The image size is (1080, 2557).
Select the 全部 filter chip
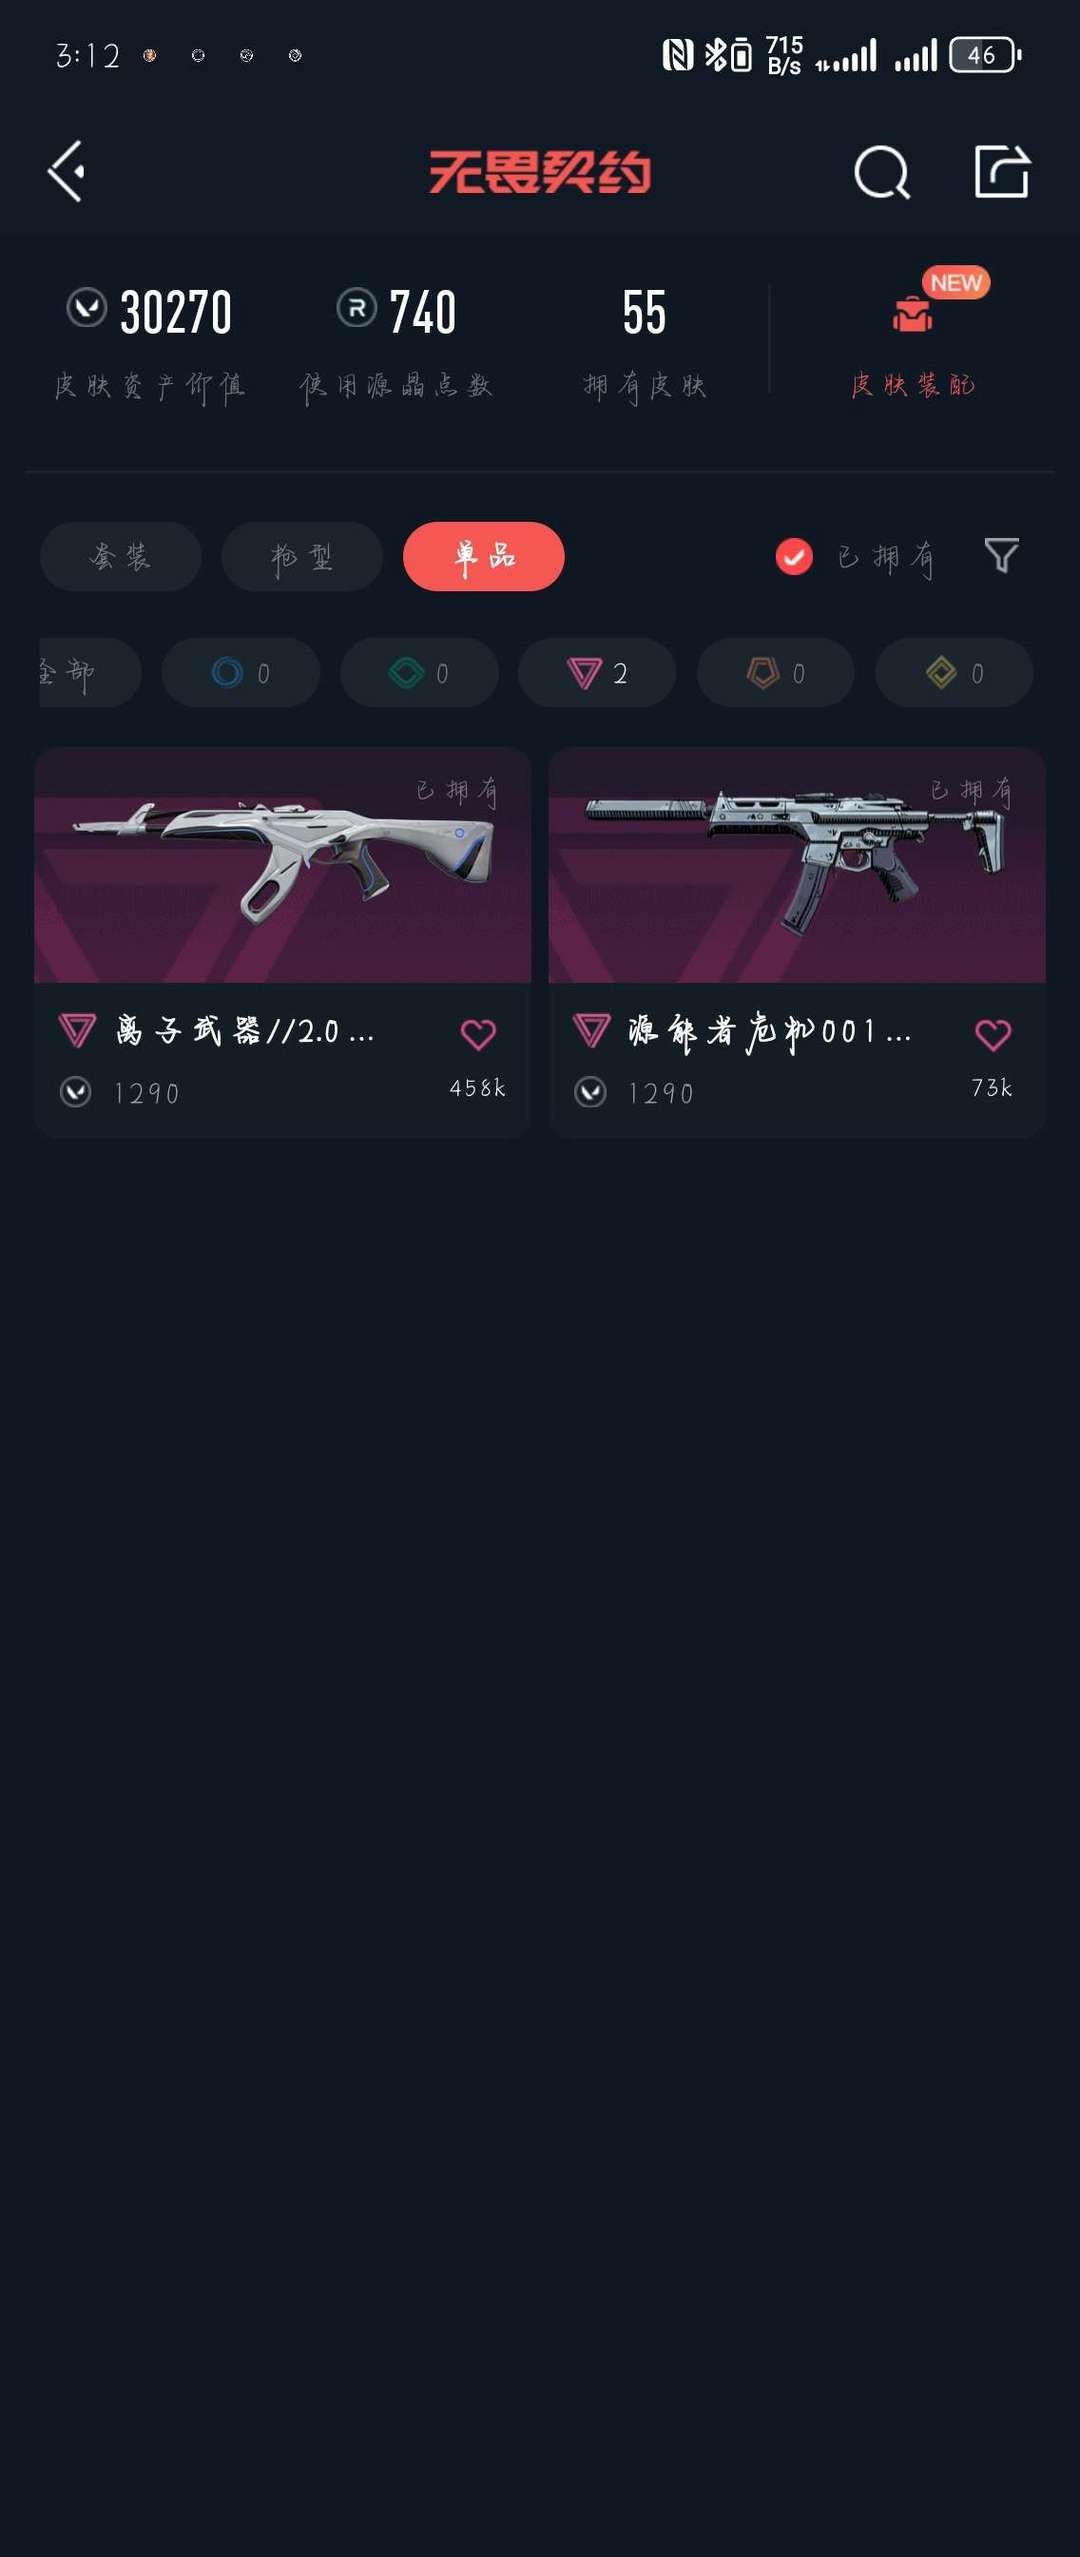(x=90, y=673)
